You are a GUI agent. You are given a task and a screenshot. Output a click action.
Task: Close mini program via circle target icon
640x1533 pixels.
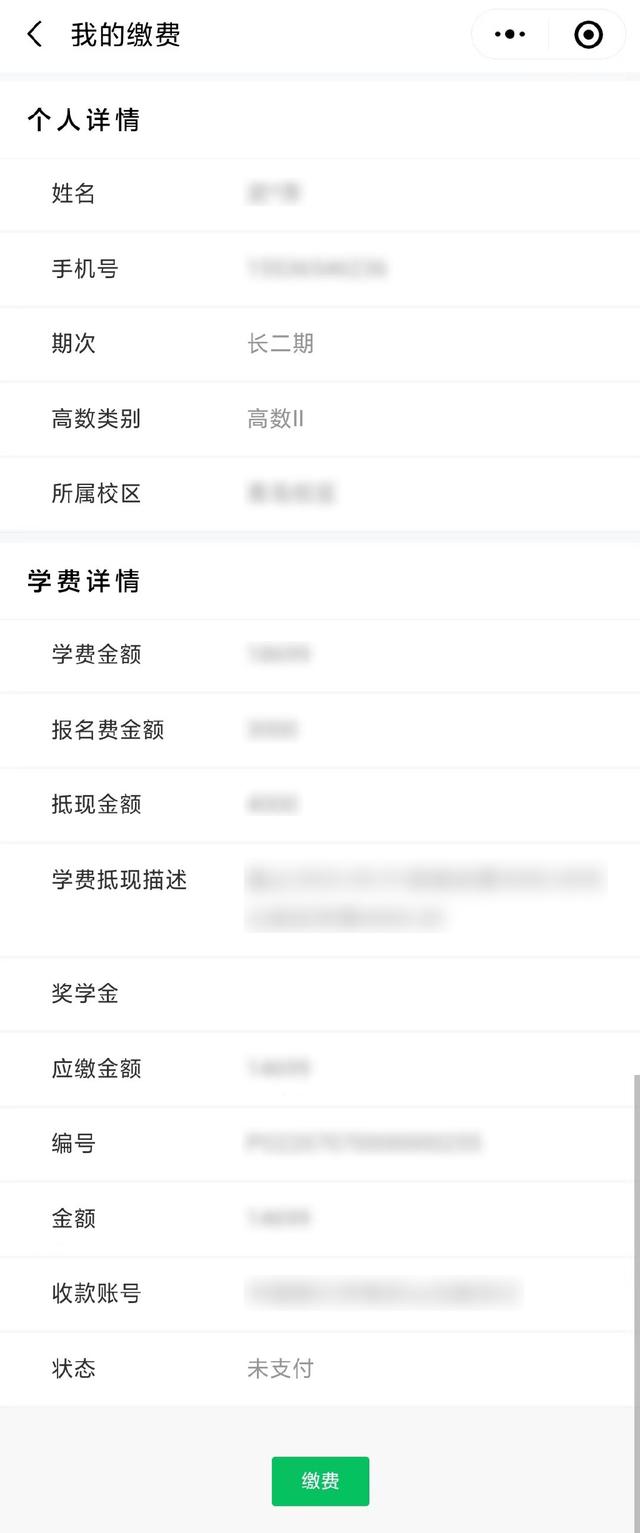[x=589, y=34]
